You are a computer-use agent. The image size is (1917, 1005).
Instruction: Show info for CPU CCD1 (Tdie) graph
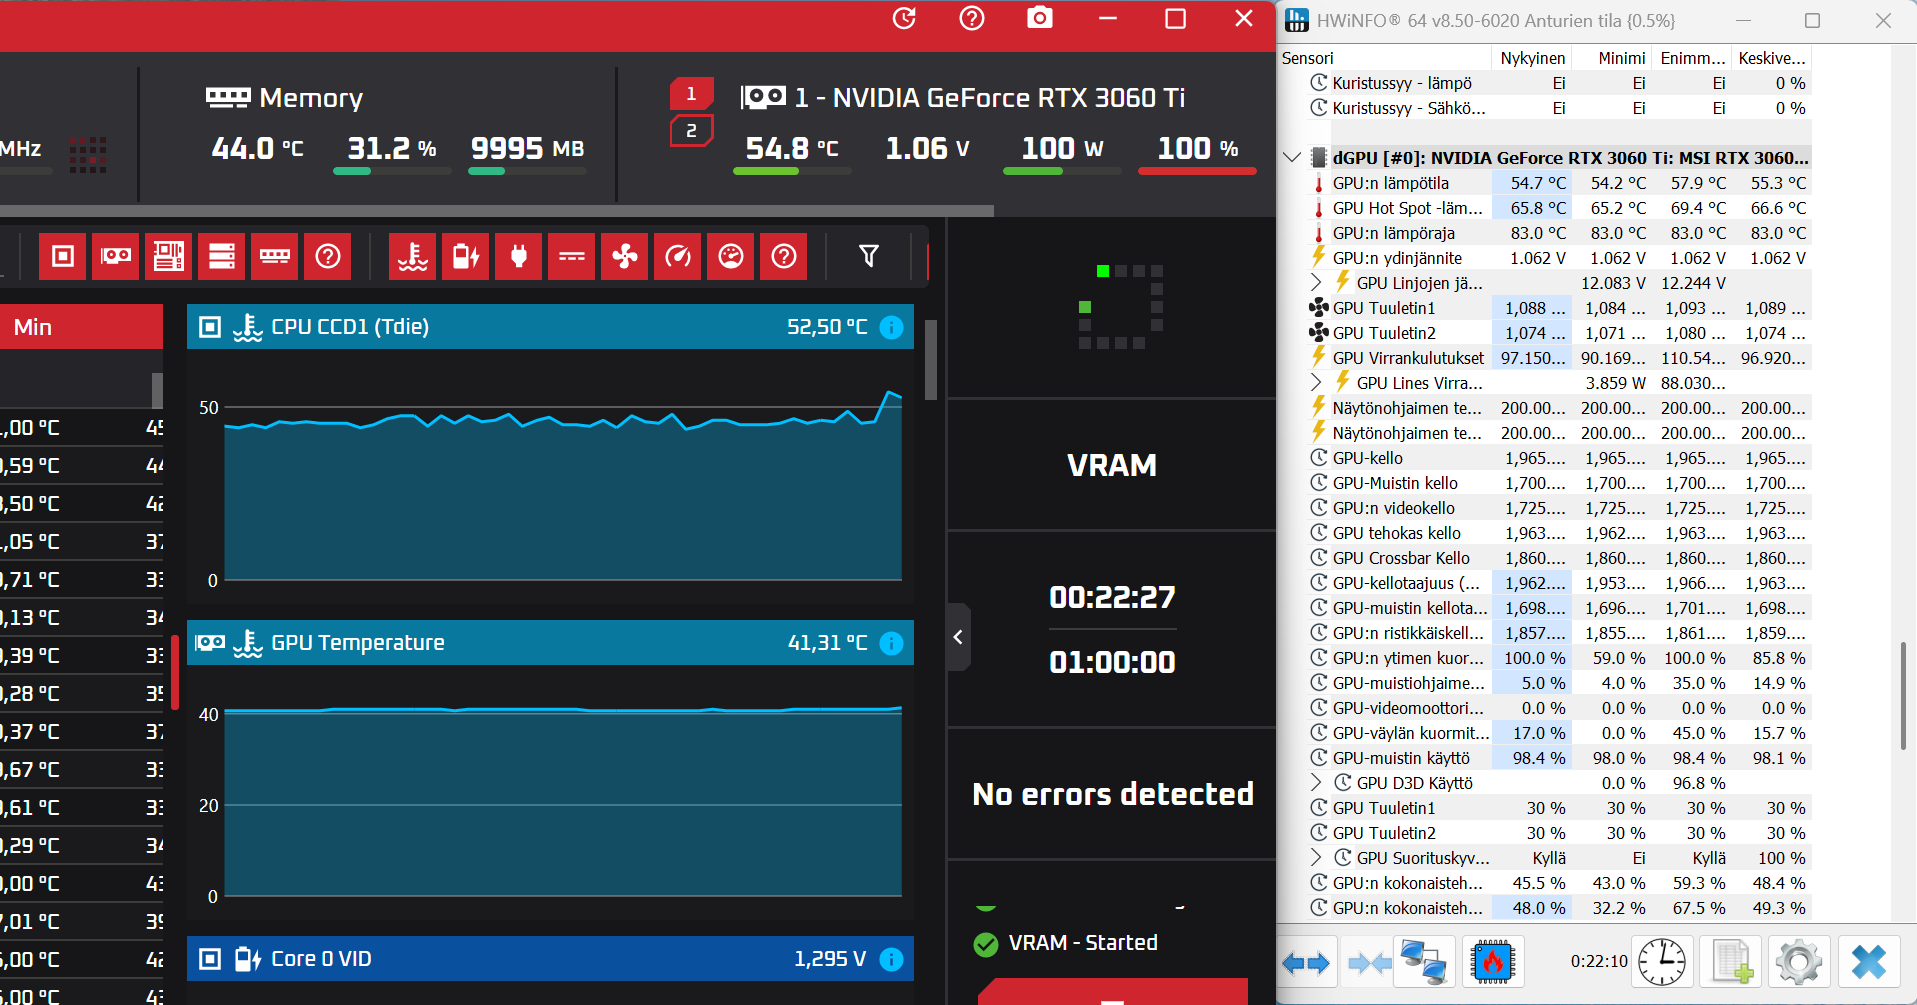pyautogui.click(x=891, y=327)
